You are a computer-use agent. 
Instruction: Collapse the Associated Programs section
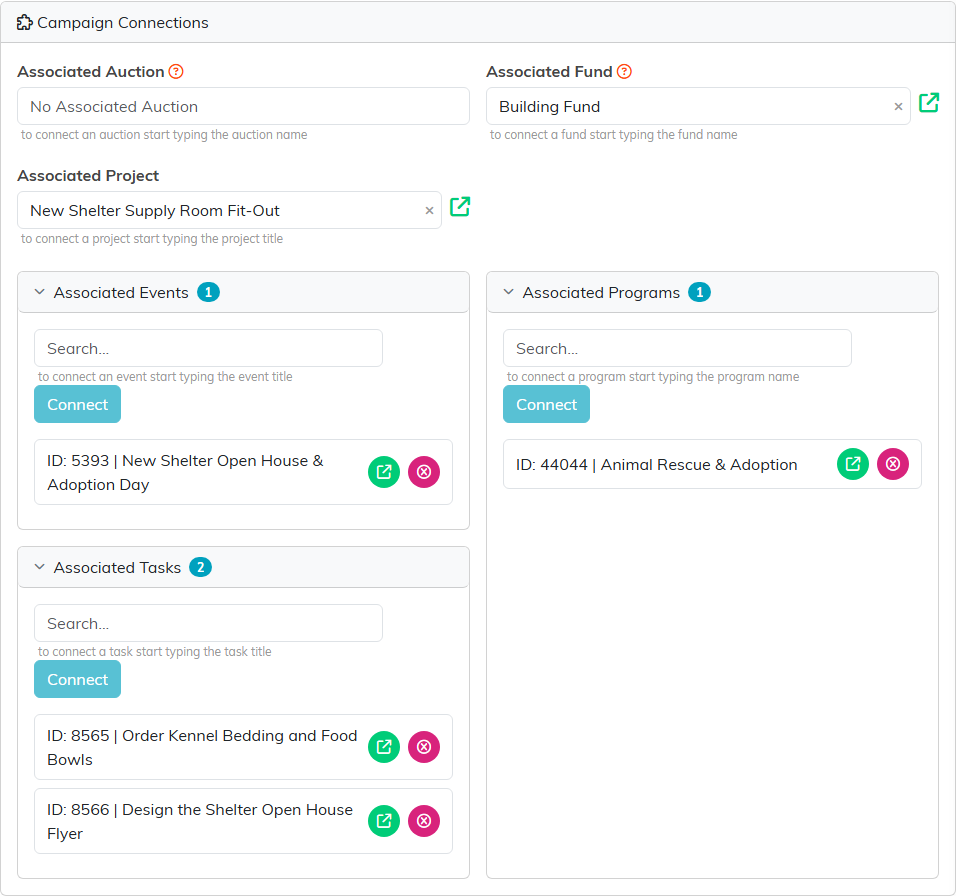tap(508, 292)
